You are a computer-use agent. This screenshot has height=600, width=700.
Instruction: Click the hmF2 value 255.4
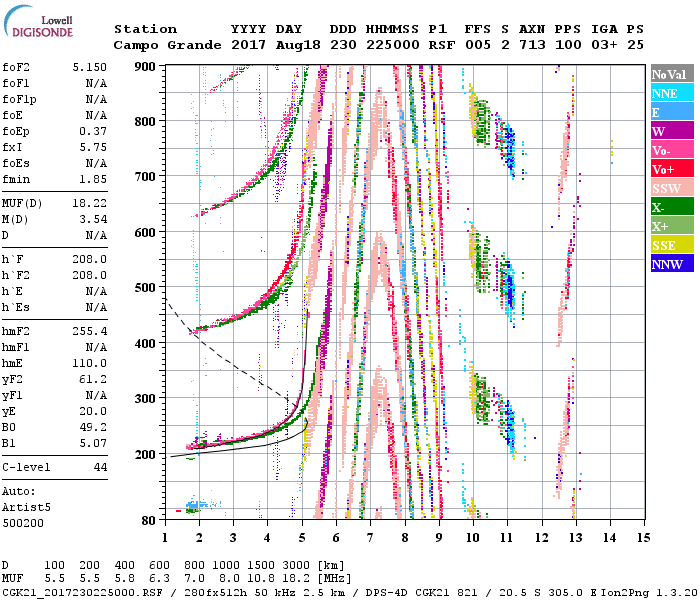click(x=90, y=331)
